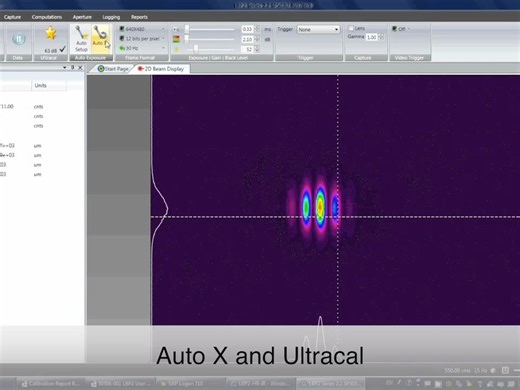Expand the 30 Hz frame rate dropdown
520x390 pixels.
coord(163,48)
